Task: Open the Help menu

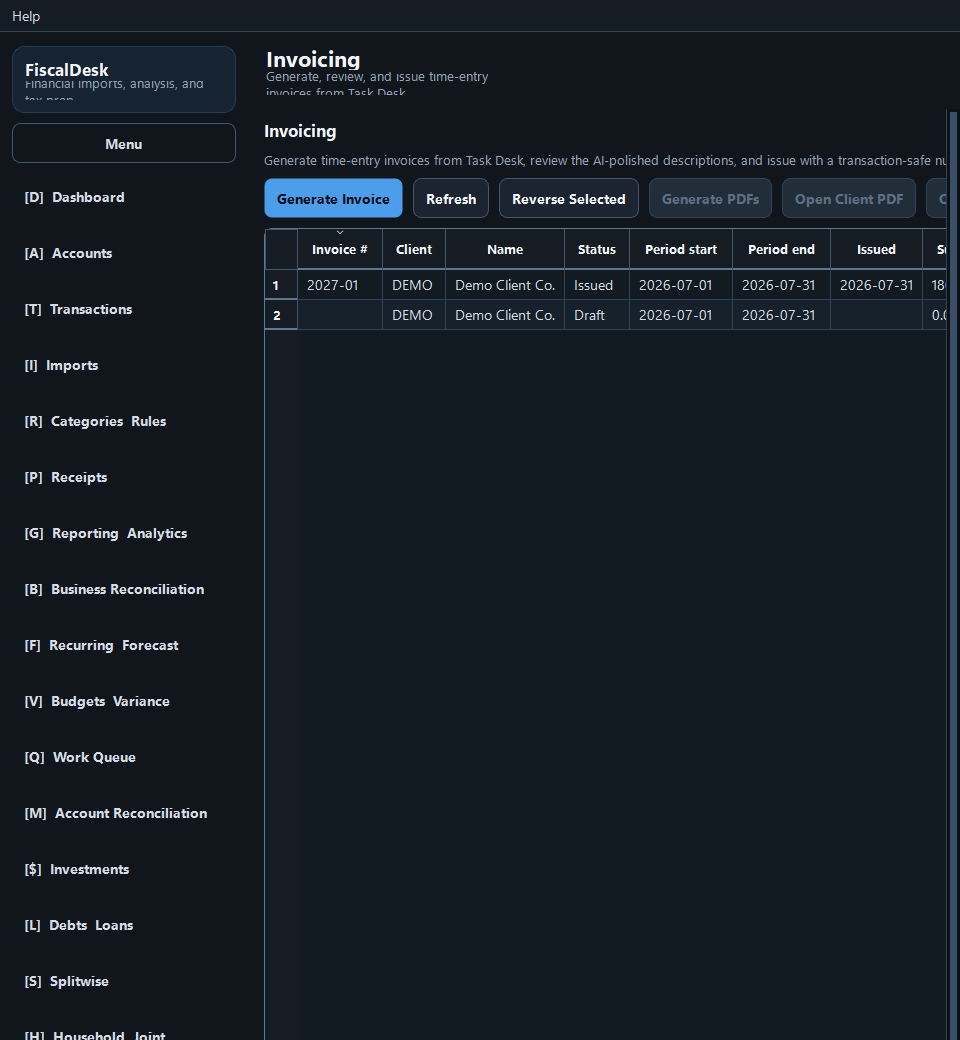Action: coord(26,16)
